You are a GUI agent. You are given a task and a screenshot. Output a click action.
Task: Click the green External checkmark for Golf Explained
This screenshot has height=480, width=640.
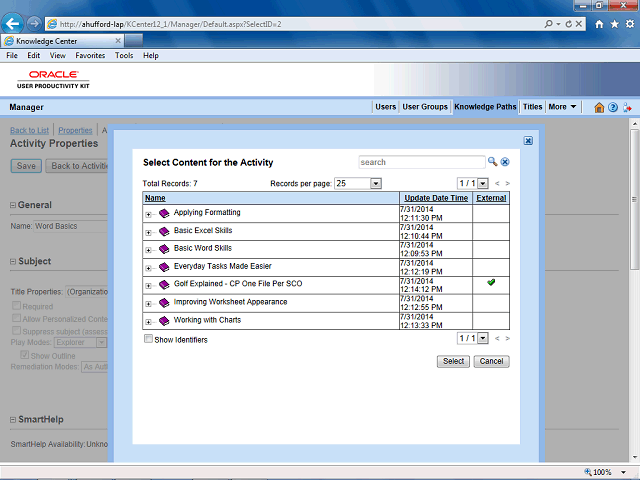click(491, 282)
